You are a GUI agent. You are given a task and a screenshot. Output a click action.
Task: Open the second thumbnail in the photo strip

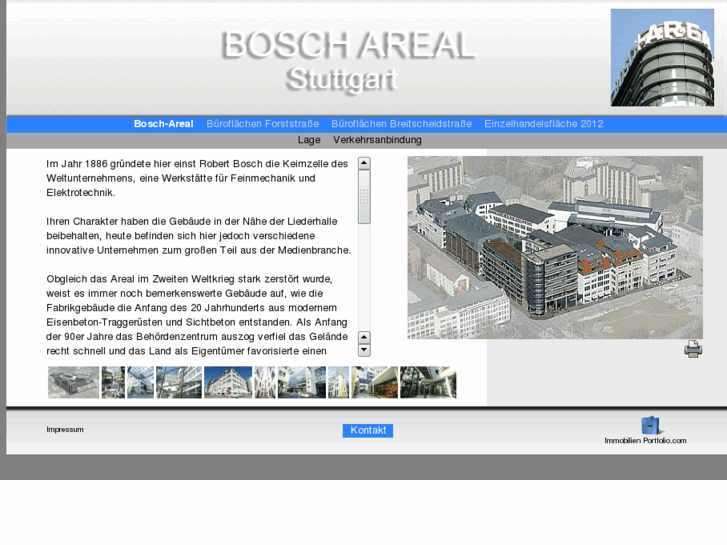113,382
